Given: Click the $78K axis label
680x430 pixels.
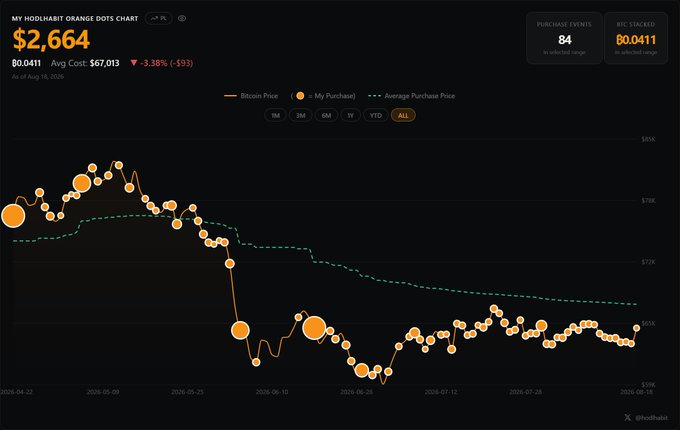Looking at the screenshot, I should [648, 200].
